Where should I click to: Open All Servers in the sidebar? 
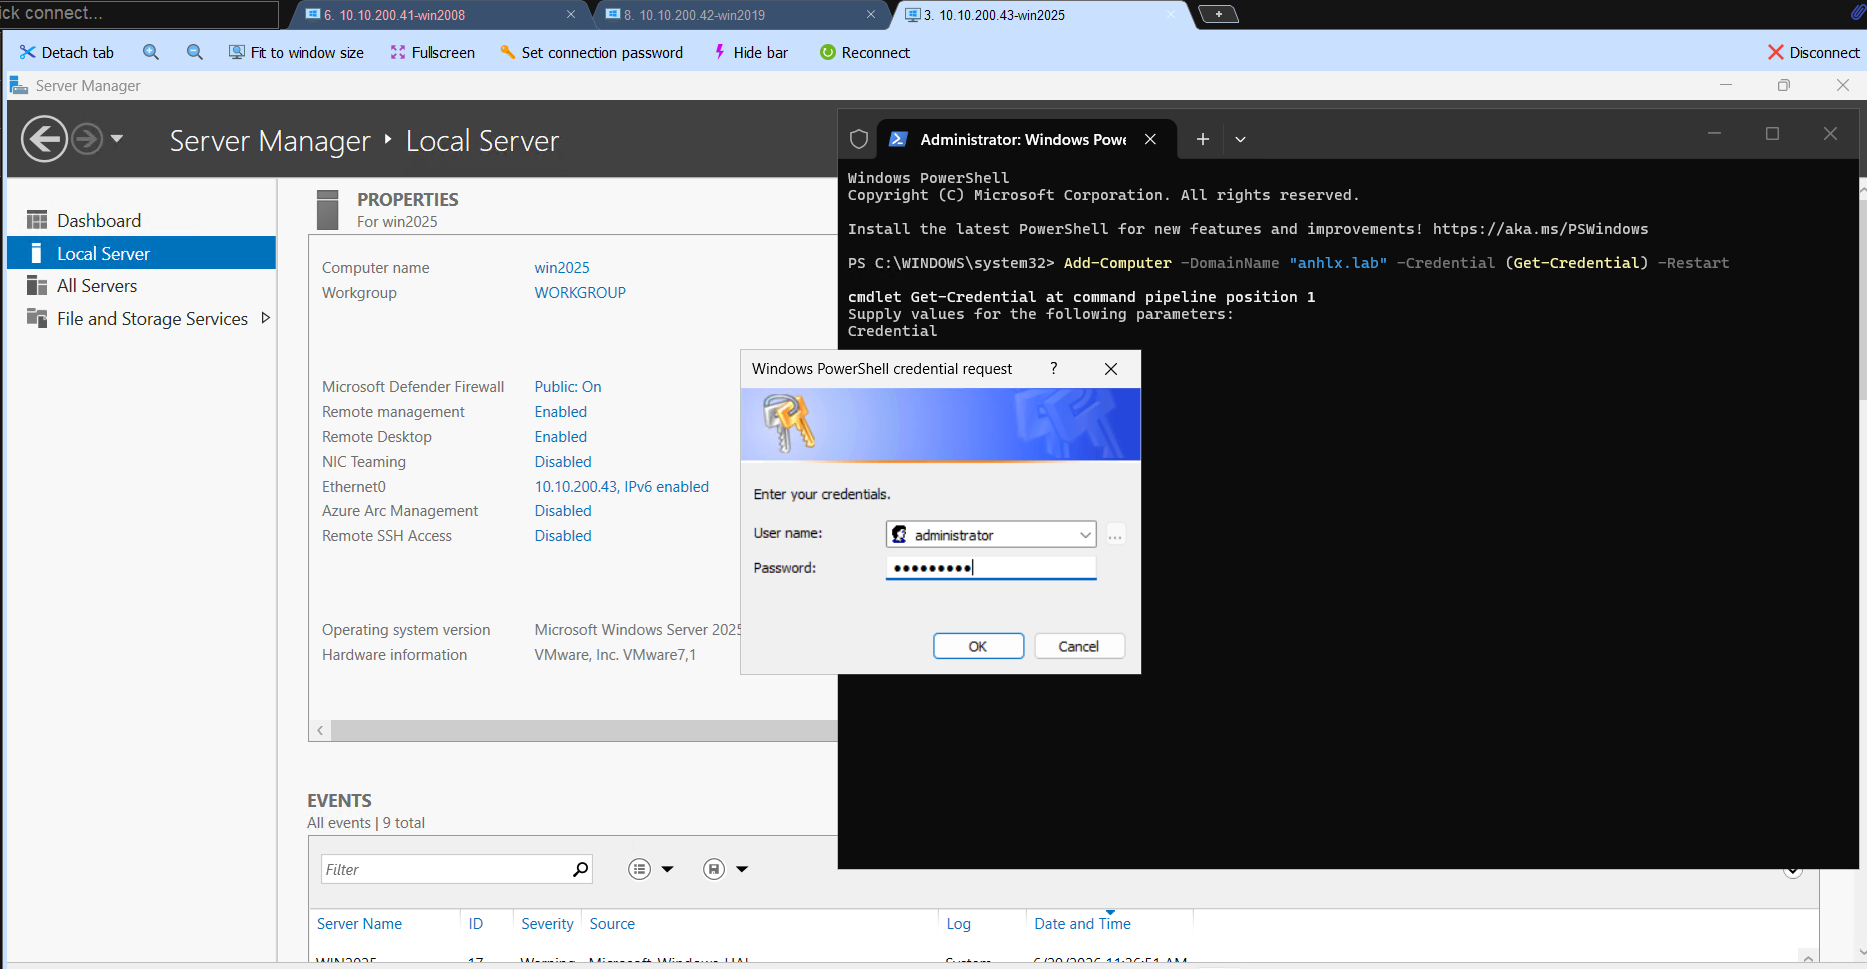[97, 286]
